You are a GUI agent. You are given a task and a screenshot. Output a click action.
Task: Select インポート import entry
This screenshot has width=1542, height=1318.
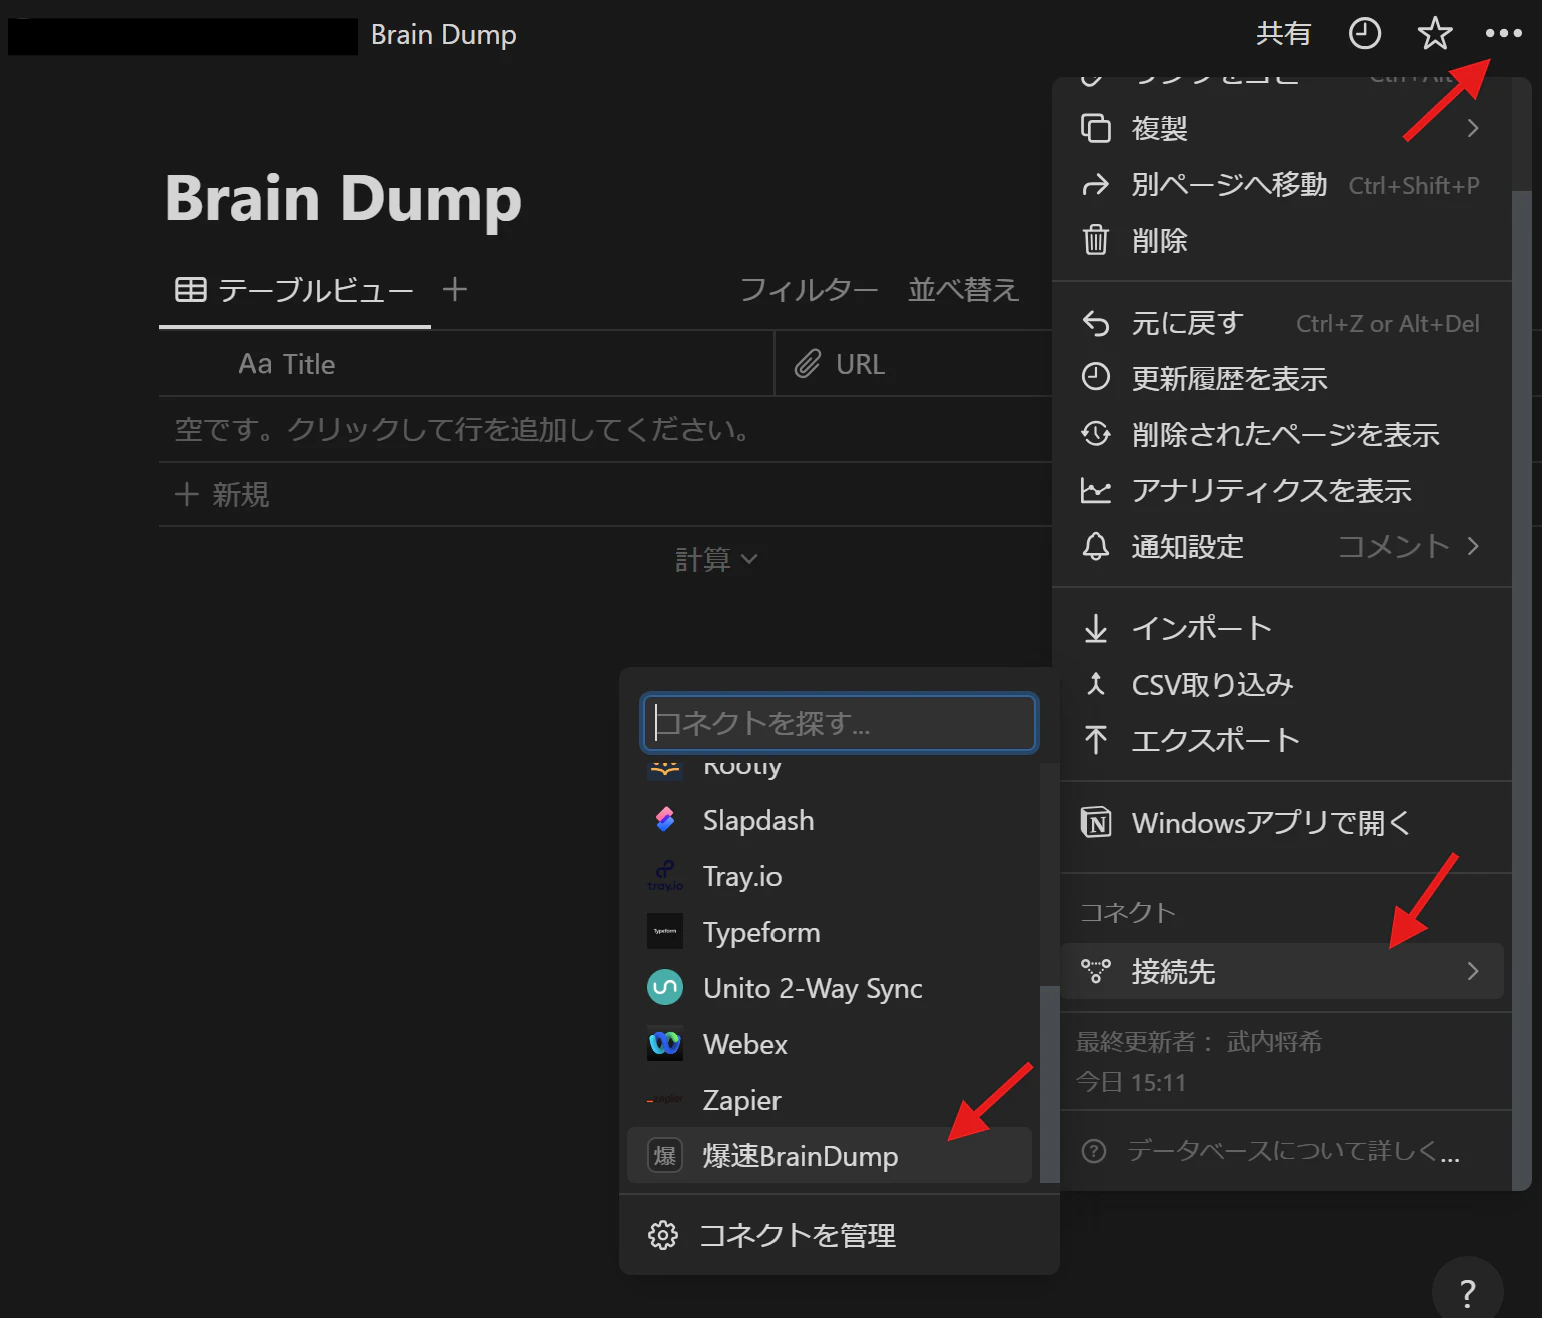click(x=1282, y=628)
